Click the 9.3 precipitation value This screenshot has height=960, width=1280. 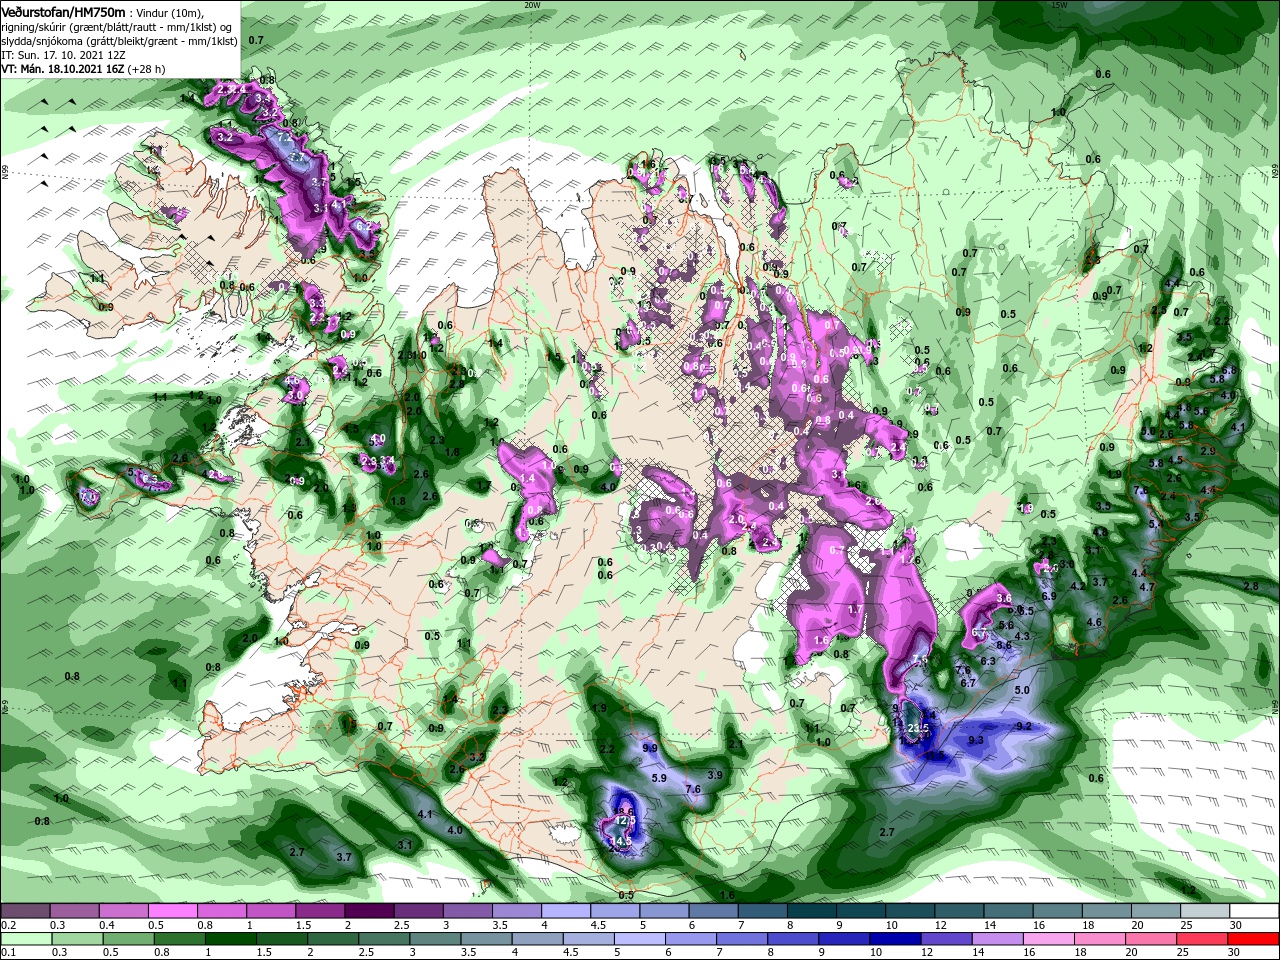pos(977,740)
